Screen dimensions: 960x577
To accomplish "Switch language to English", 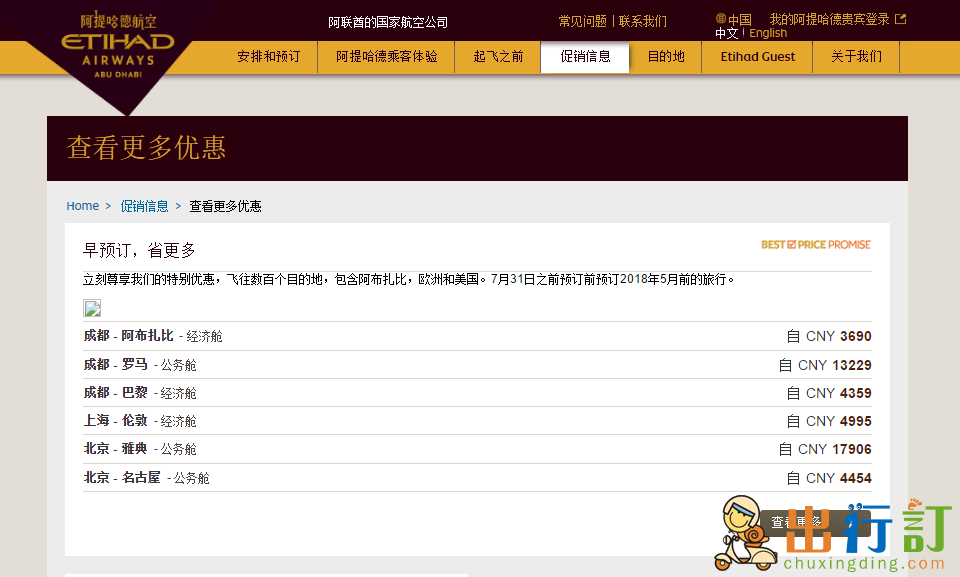I will 768,33.
